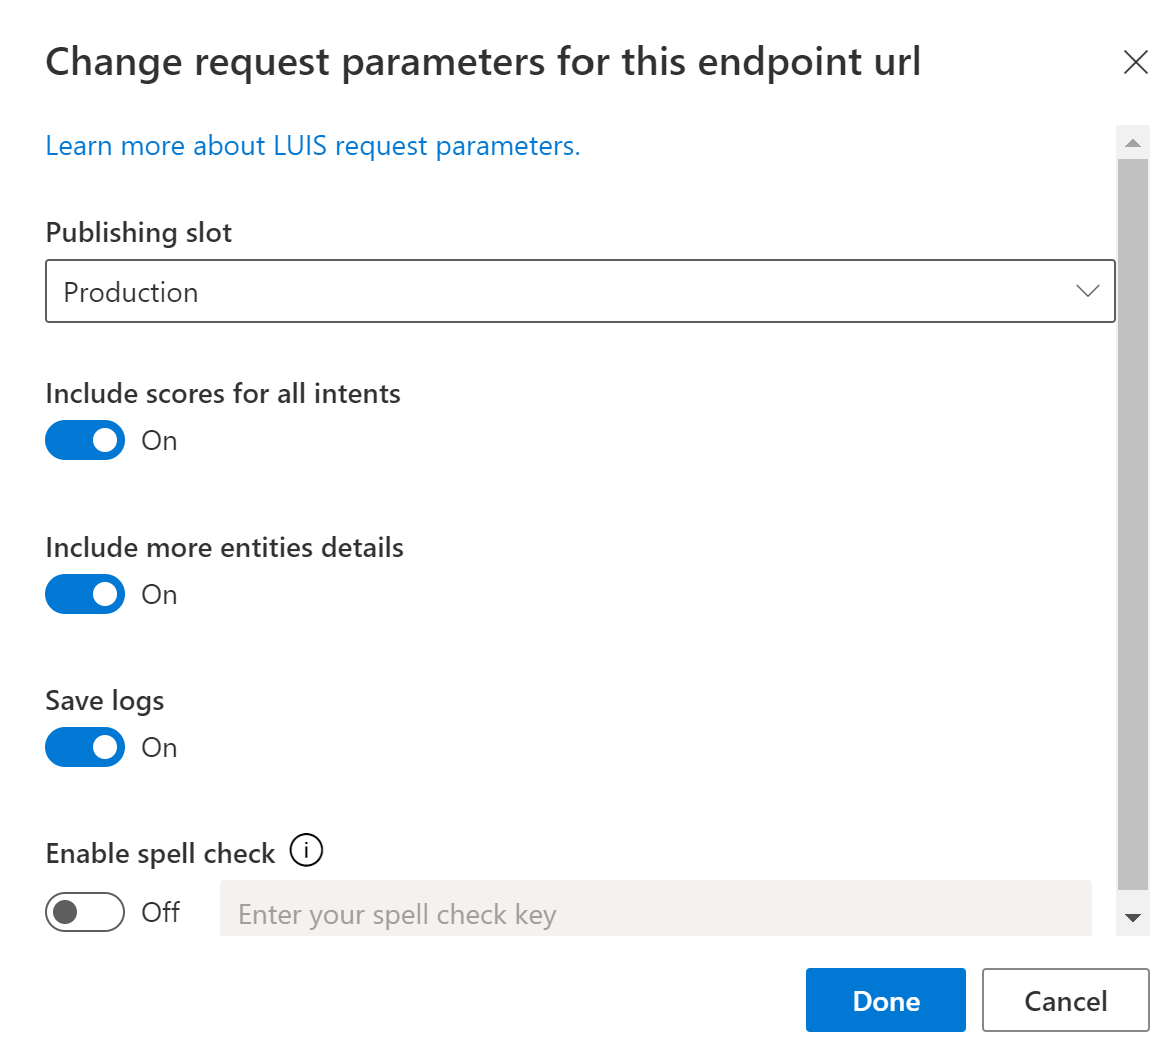Turn off Include scores for all intents switch
Viewport: 1176px width, 1060px height.
click(x=85, y=440)
